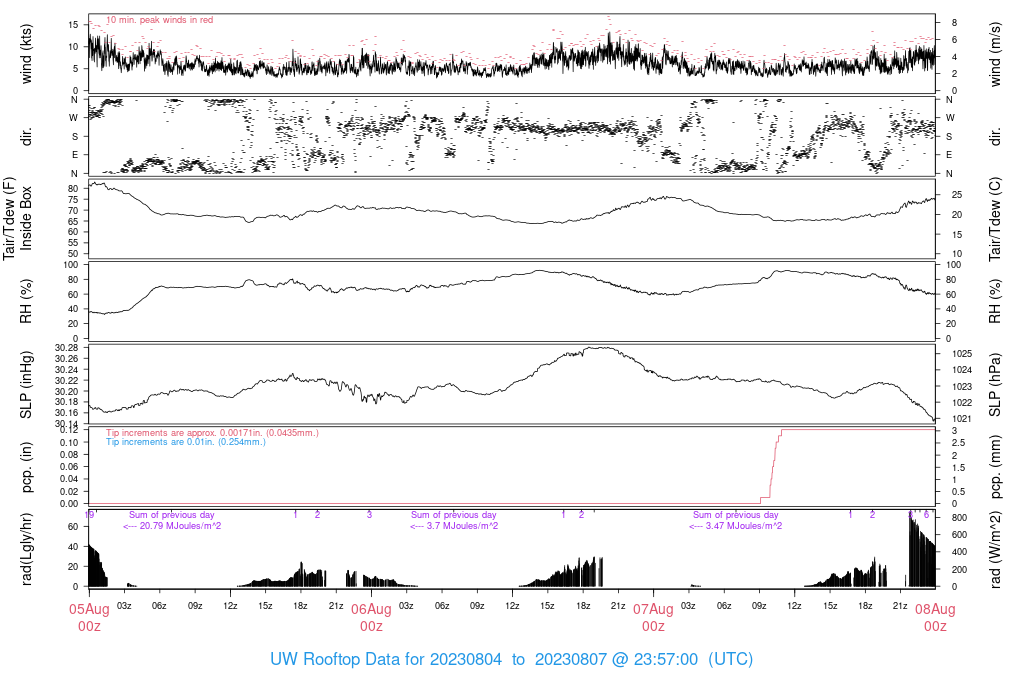Image resolution: width=1024 pixels, height=700 pixels.
Task: Click the 30.28 tick on SLP axis
Action: point(67,348)
